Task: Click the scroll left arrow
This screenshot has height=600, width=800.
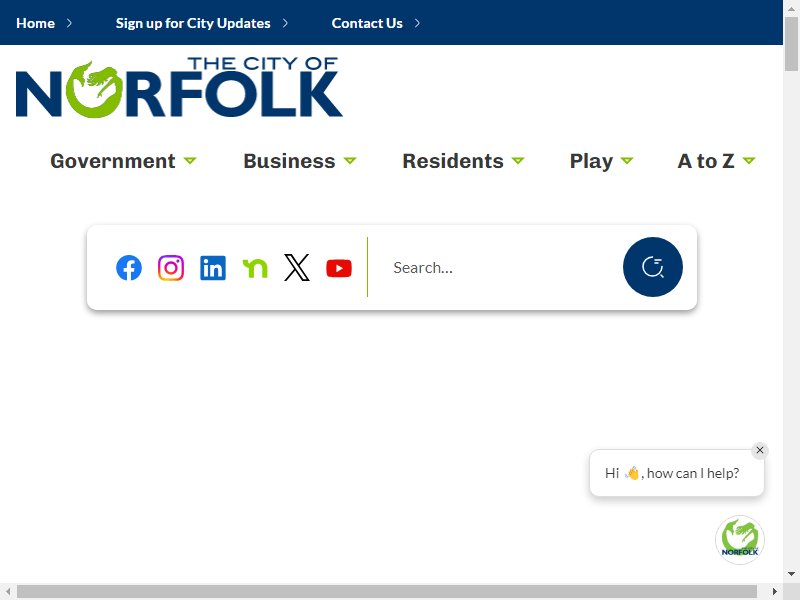Action: [8, 592]
